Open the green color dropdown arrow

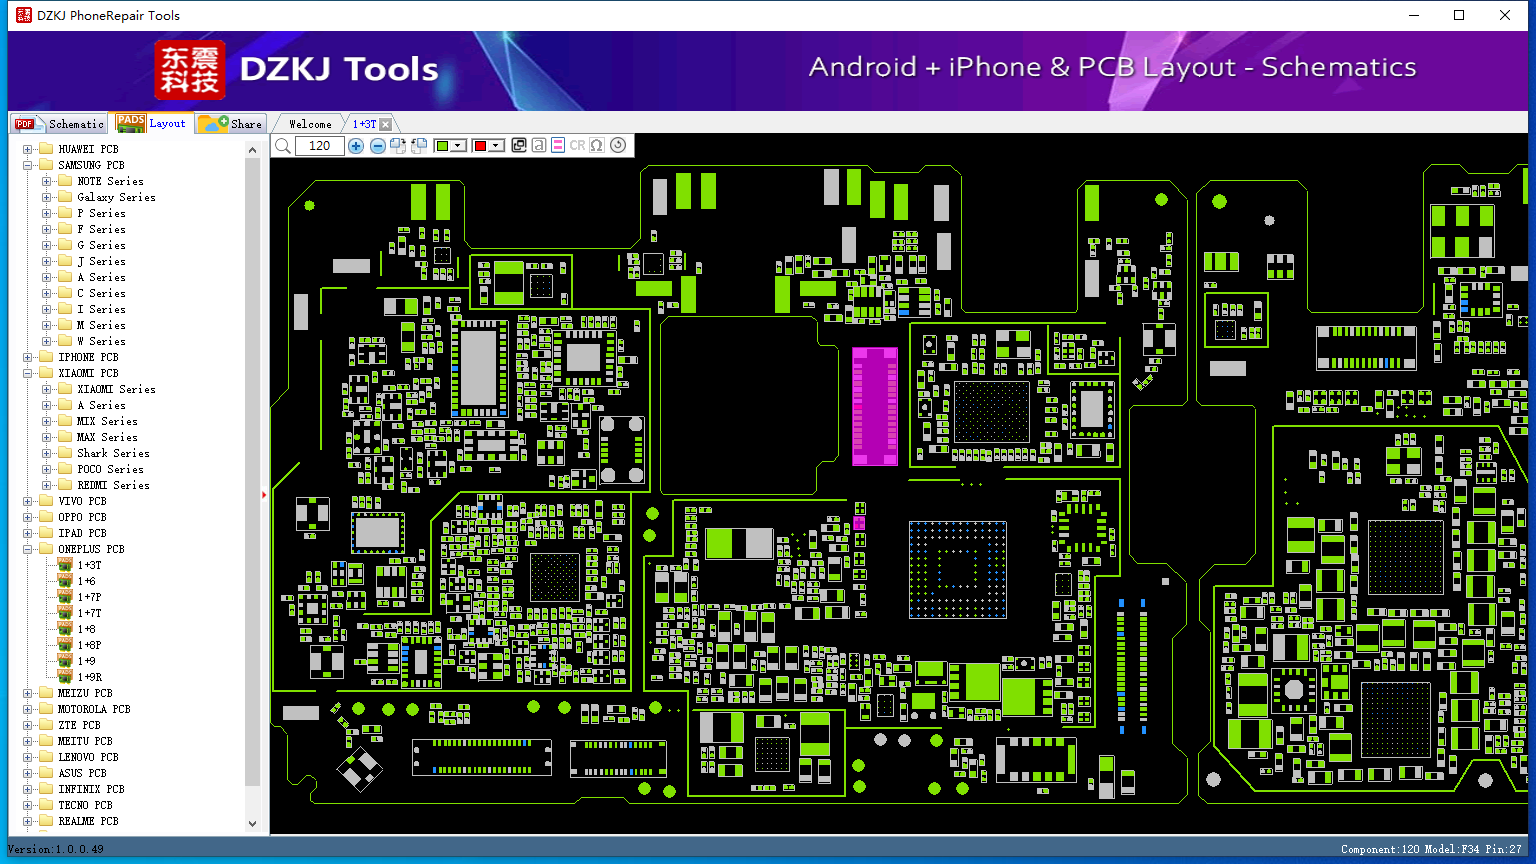458,146
